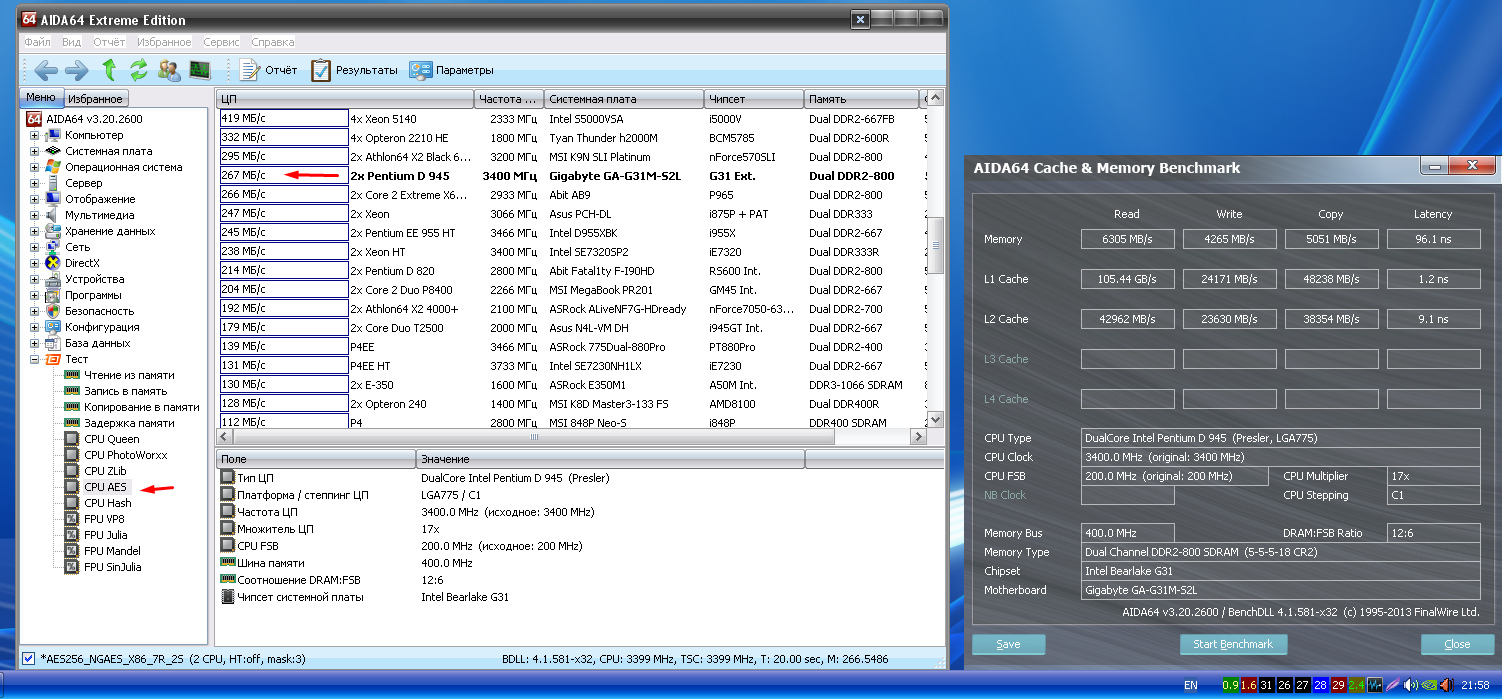Click the green Up arrow toolbar icon
Screen dimensions: 1502x699
tap(109, 70)
